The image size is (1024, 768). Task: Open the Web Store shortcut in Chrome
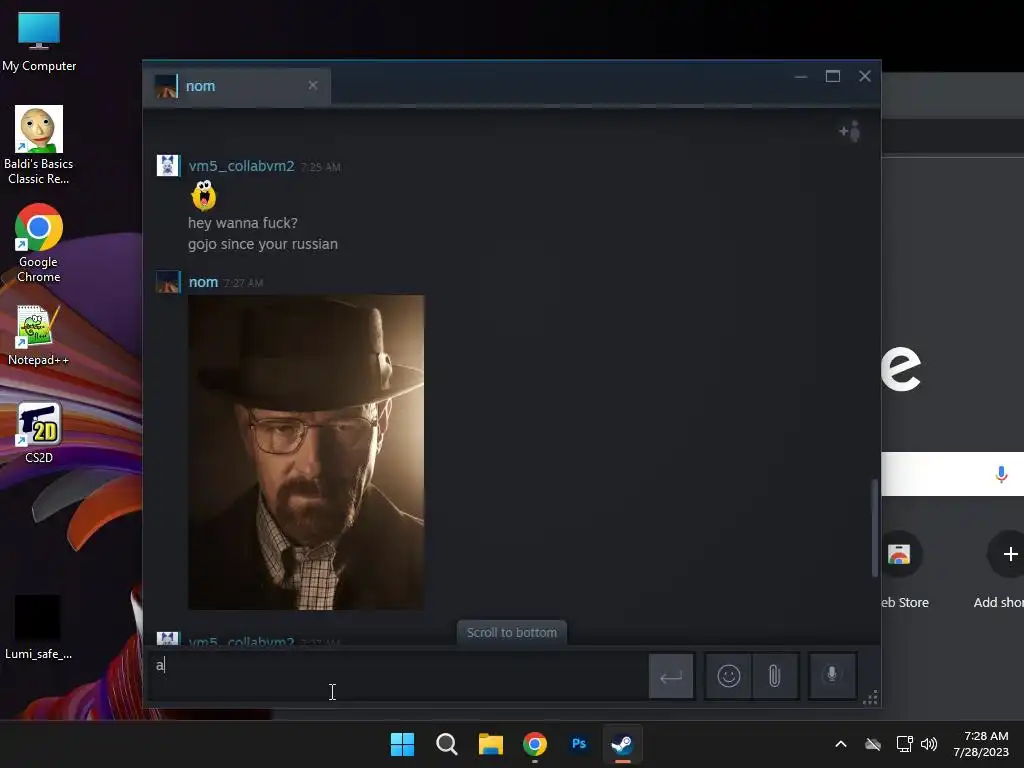coord(901,569)
